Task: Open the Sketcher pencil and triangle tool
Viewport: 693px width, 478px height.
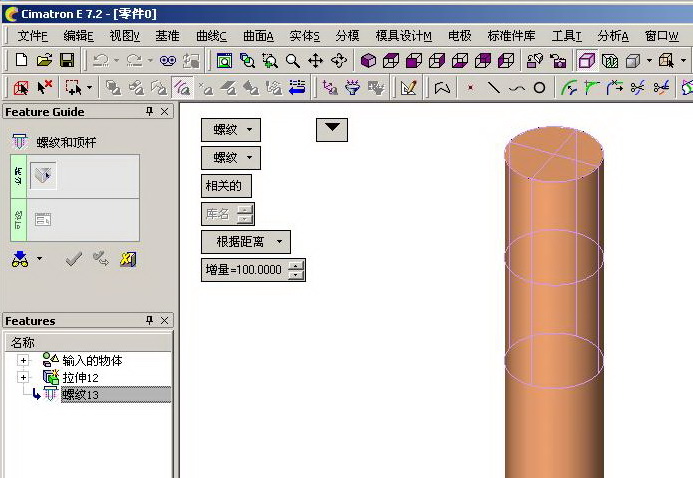Action: [x=408, y=88]
